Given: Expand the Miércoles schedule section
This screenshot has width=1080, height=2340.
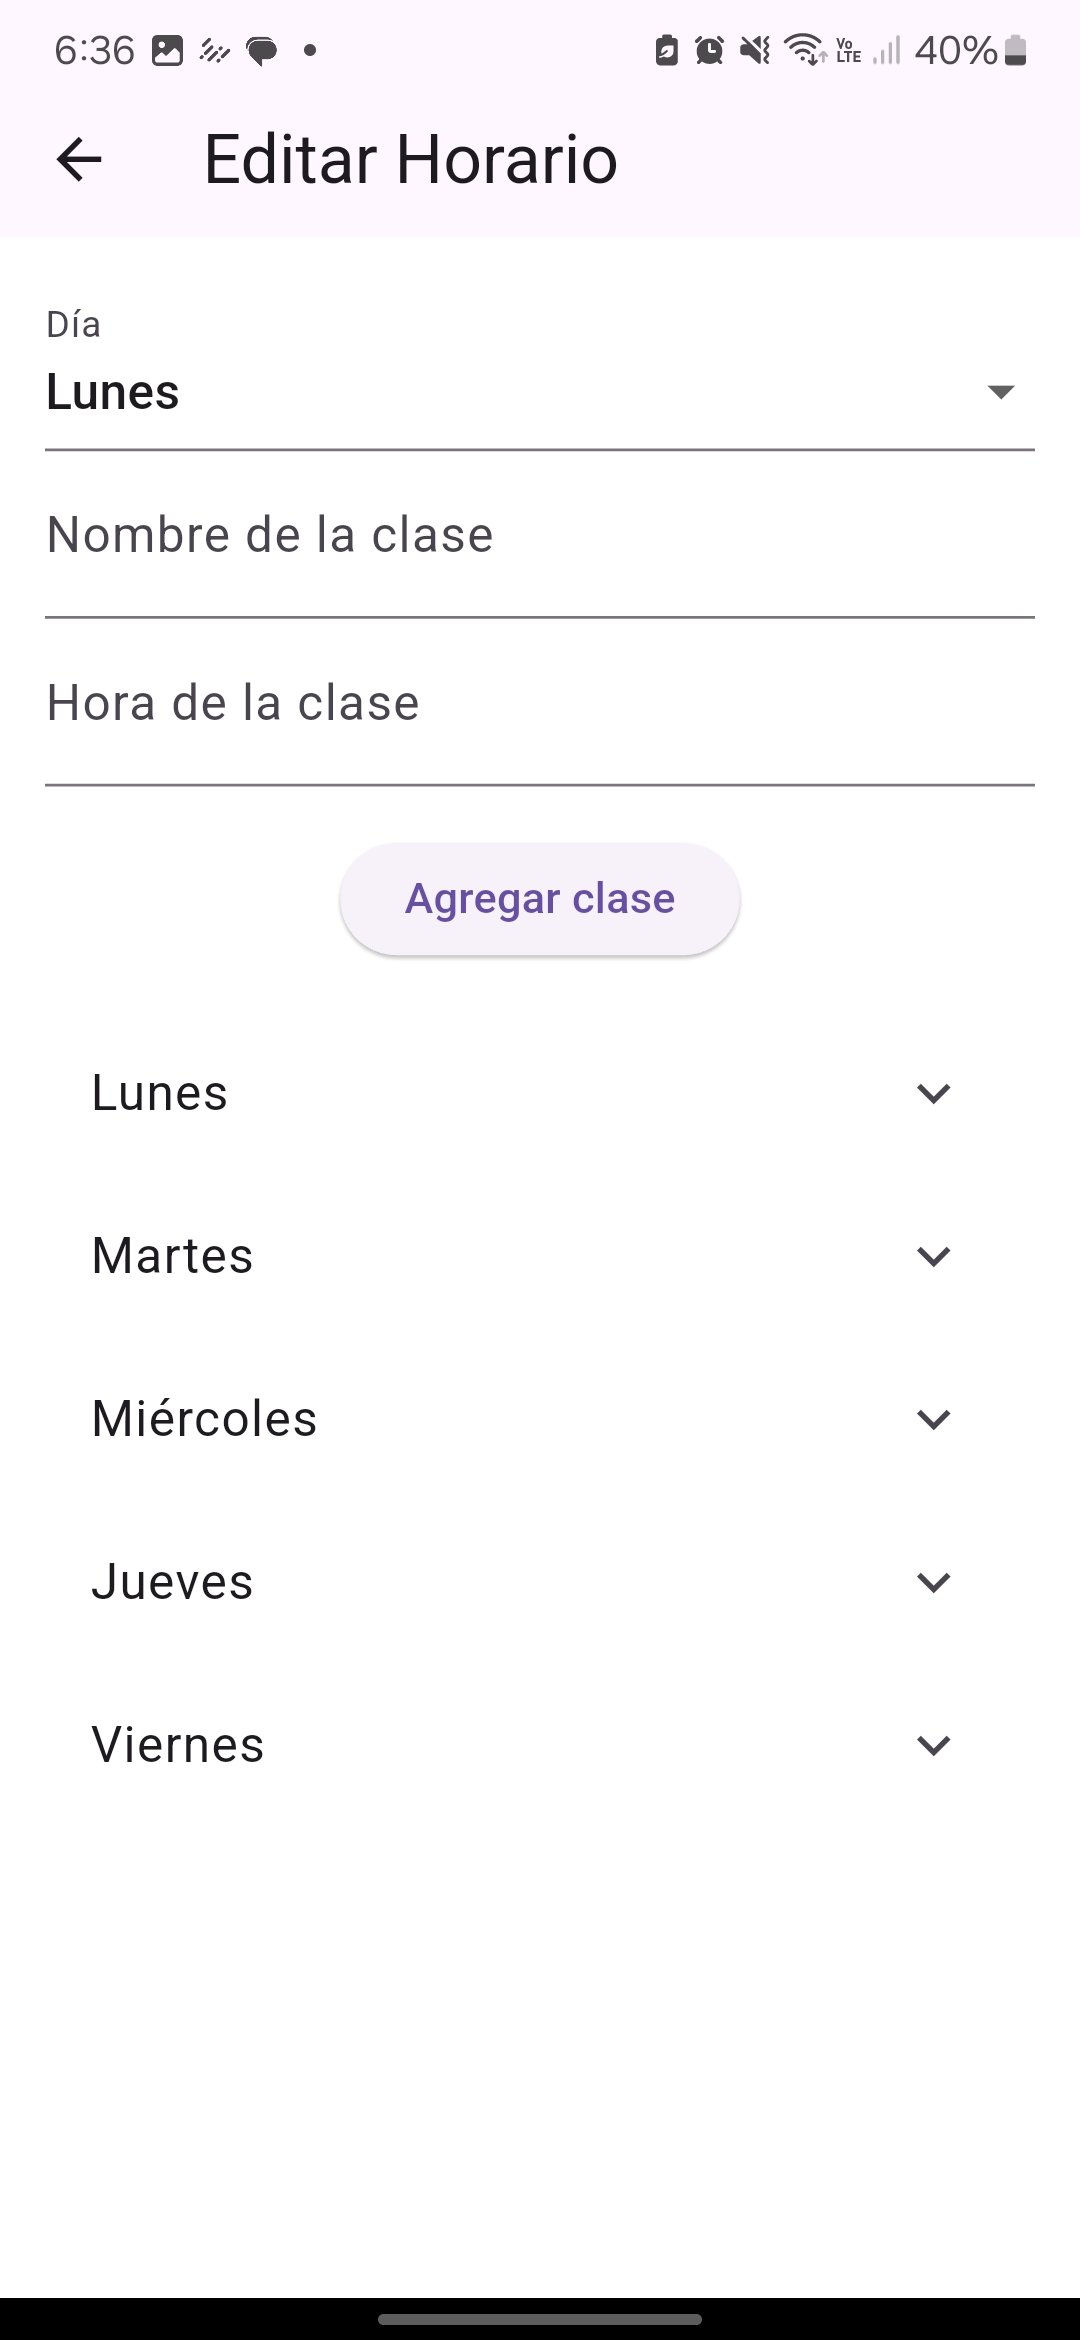Looking at the screenshot, I should tap(540, 1419).
